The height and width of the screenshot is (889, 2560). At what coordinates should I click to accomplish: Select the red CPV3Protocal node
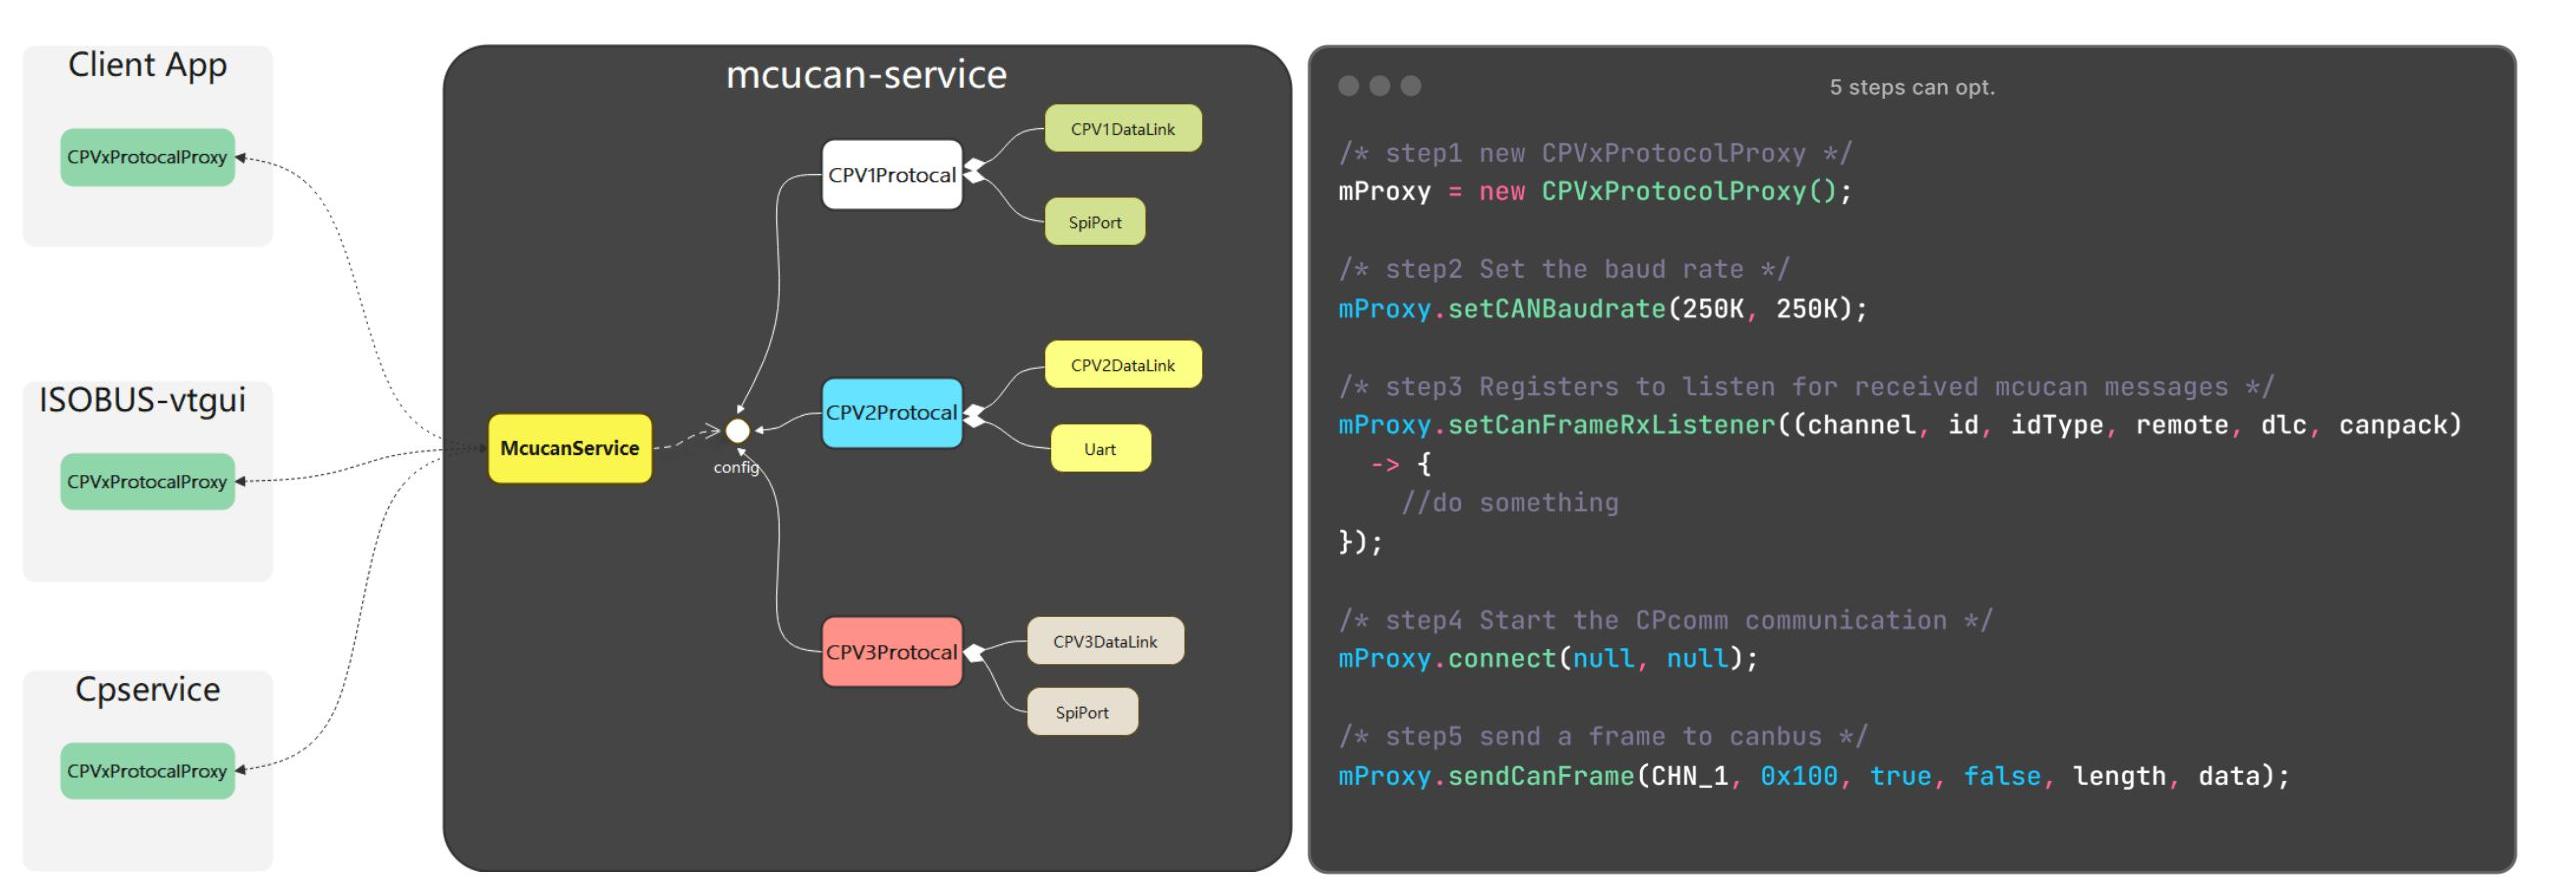[892, 652]
